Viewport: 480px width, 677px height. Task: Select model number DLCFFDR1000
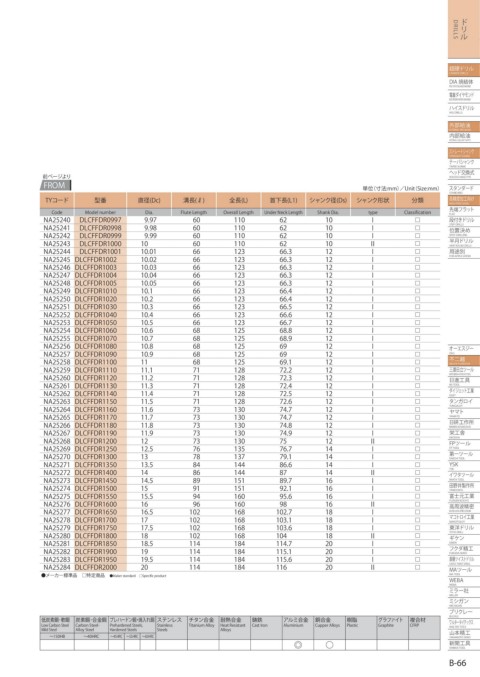pos(101,244)
